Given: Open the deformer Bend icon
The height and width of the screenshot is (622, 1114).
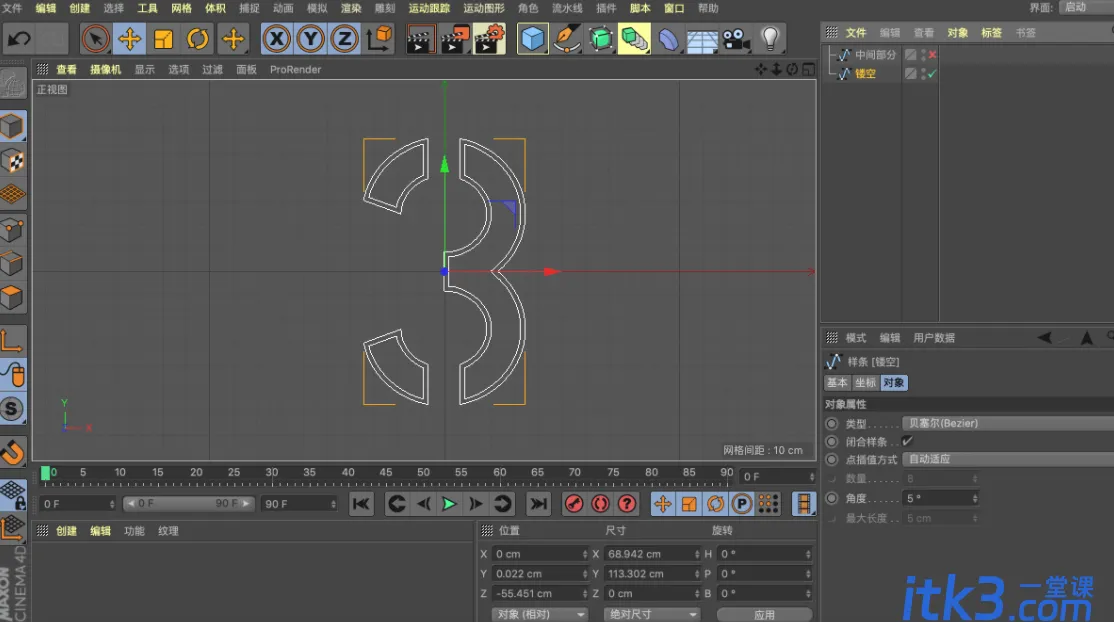Looking at the screenshot, I should (x=668, y=38).
